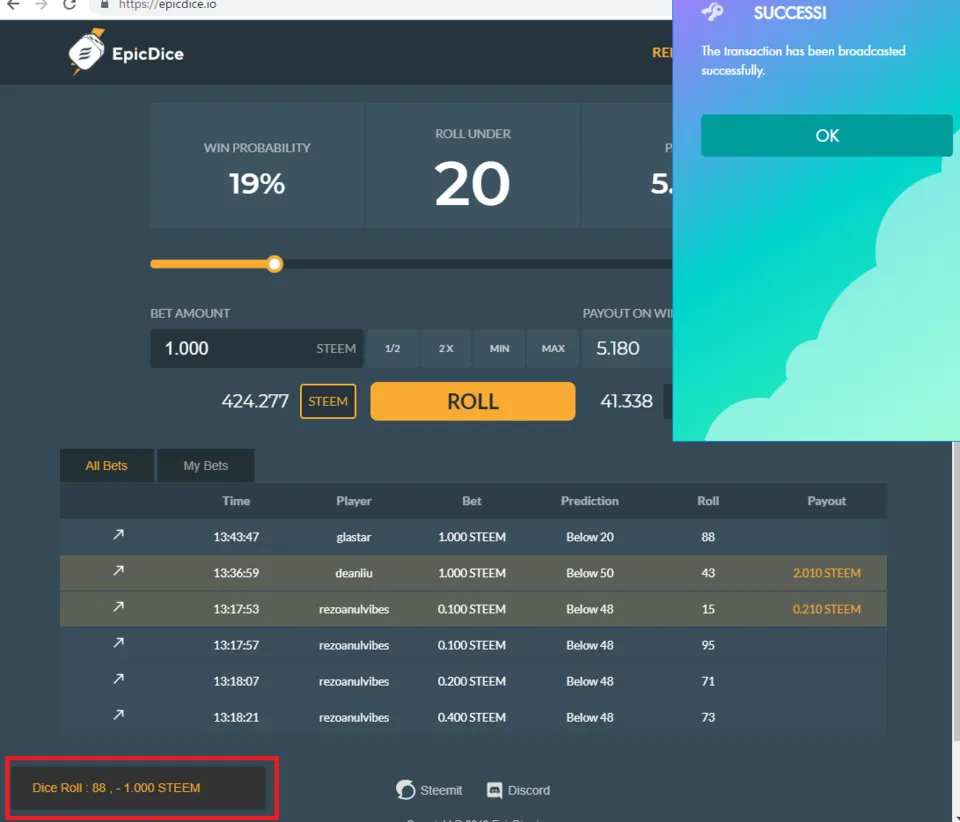Open bet link arrow for 13:17:53 row
Viewport: 960px width, 822px height.
click(x=118, y=607)
